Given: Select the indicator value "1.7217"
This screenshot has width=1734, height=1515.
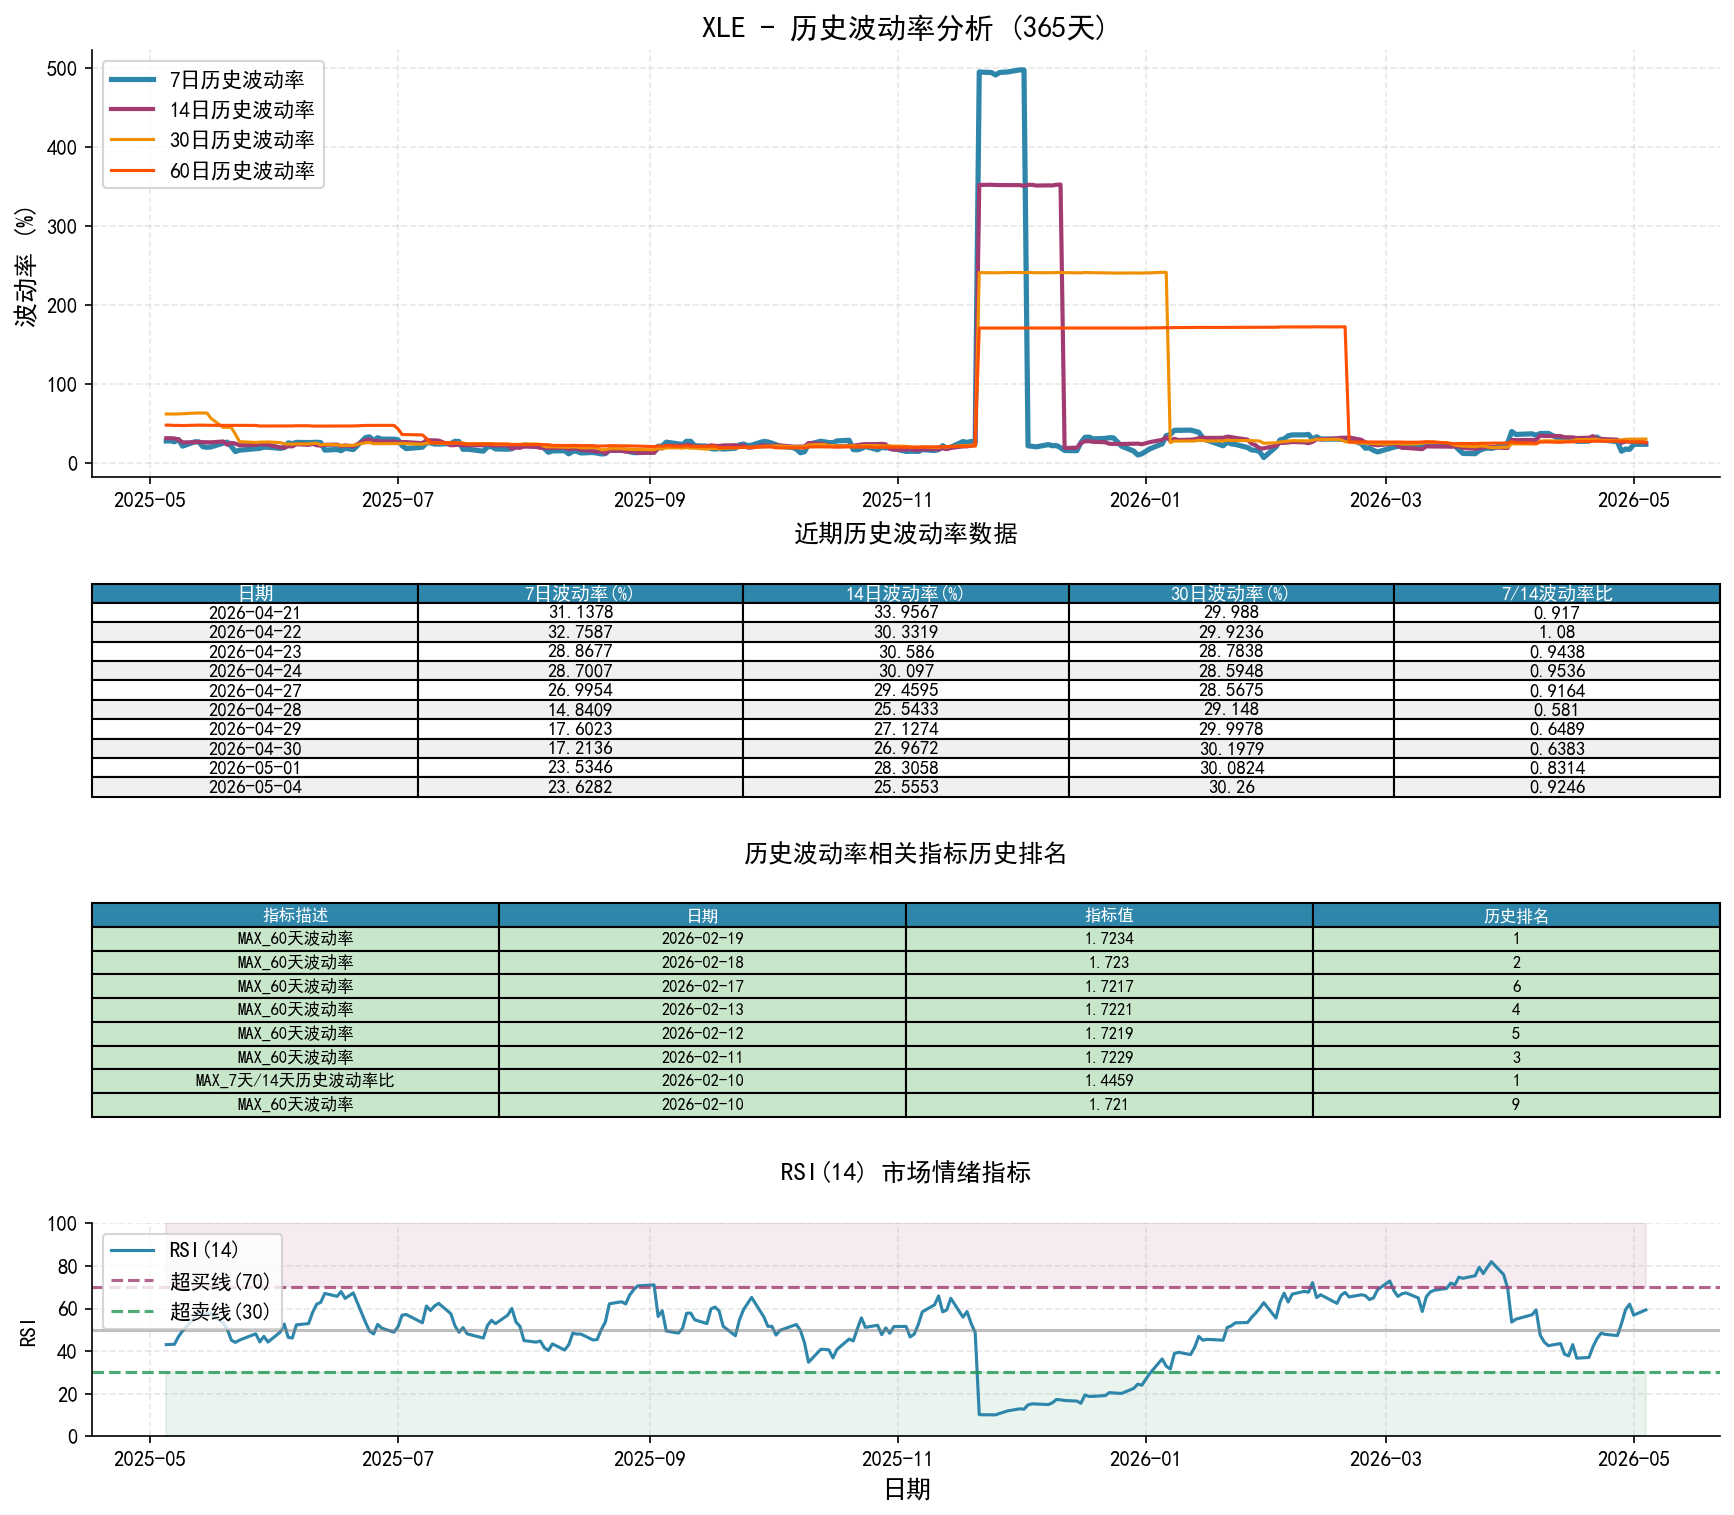Looking at the screenshot, I should point(1109,986).
